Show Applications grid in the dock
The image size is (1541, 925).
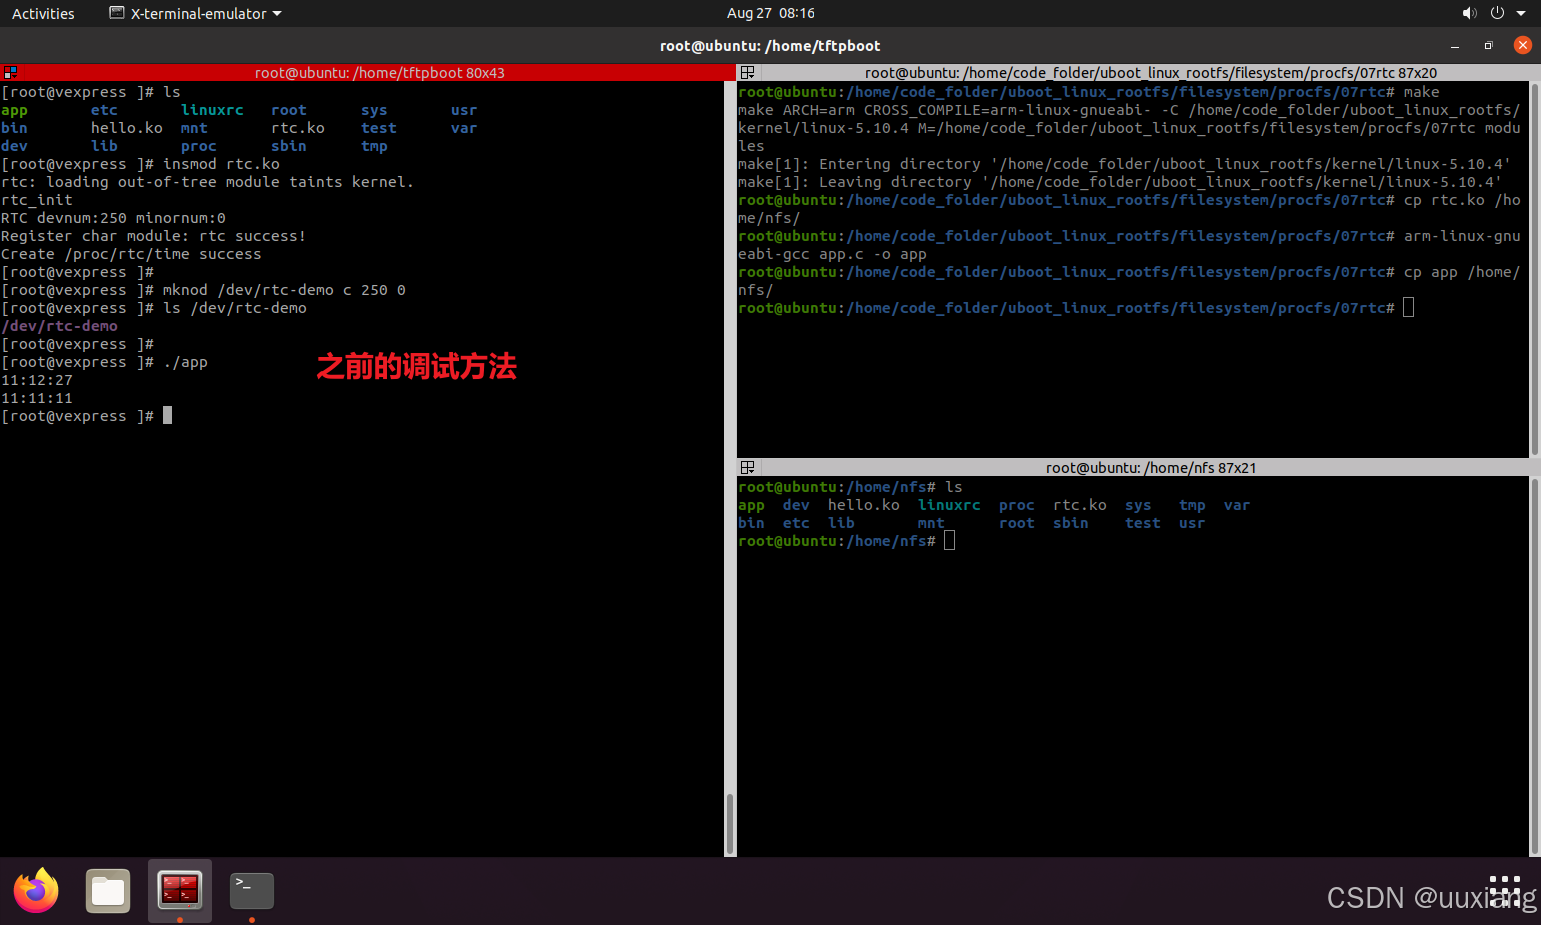[x=1505, y=891]
